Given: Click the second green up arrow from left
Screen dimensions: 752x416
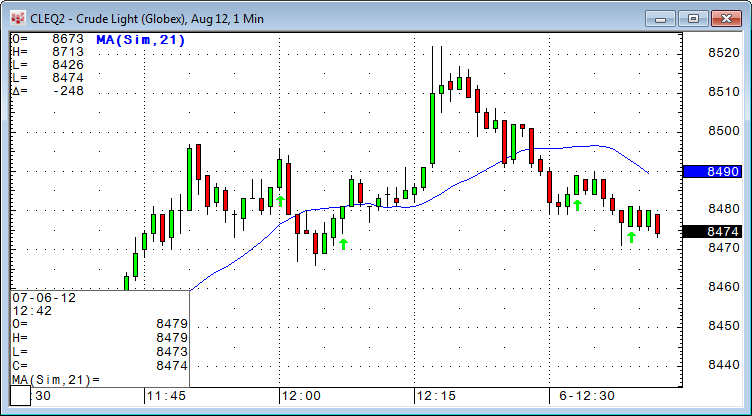Looking at the screenshot, I should pos(343,243).
